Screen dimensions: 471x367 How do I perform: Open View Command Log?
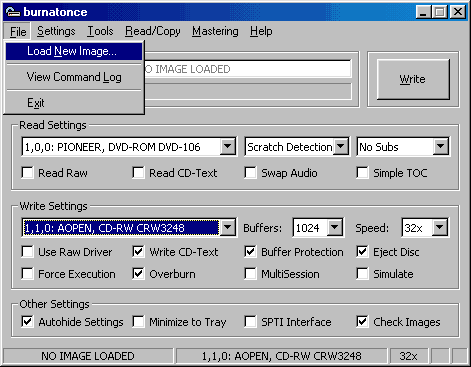click(74, 77)
